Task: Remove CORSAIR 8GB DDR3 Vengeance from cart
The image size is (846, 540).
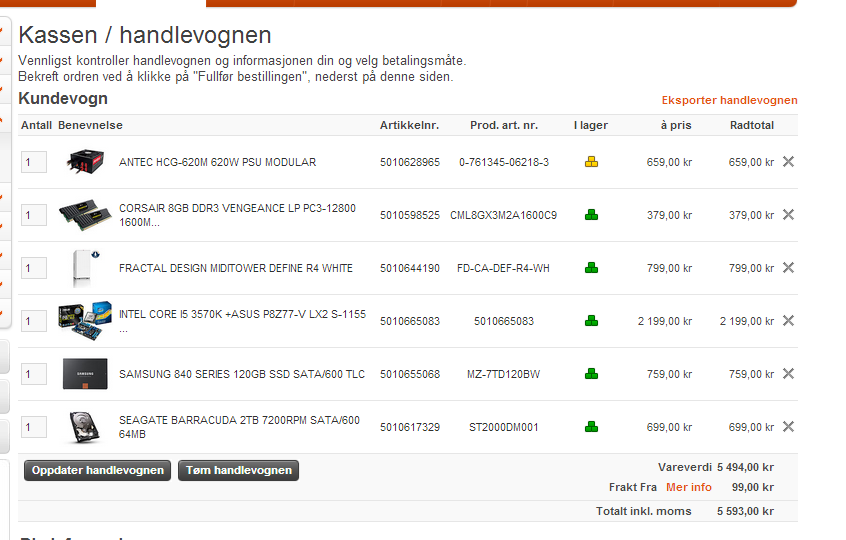Action: tap(788, 214)
